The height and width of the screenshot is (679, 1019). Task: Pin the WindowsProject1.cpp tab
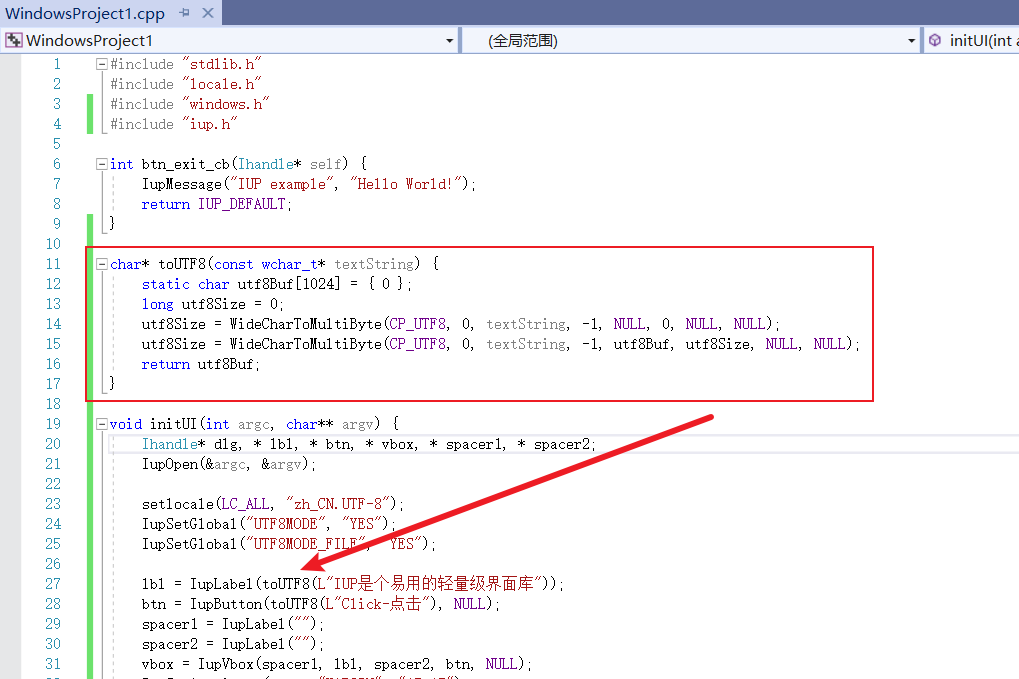tap(185, 12)
